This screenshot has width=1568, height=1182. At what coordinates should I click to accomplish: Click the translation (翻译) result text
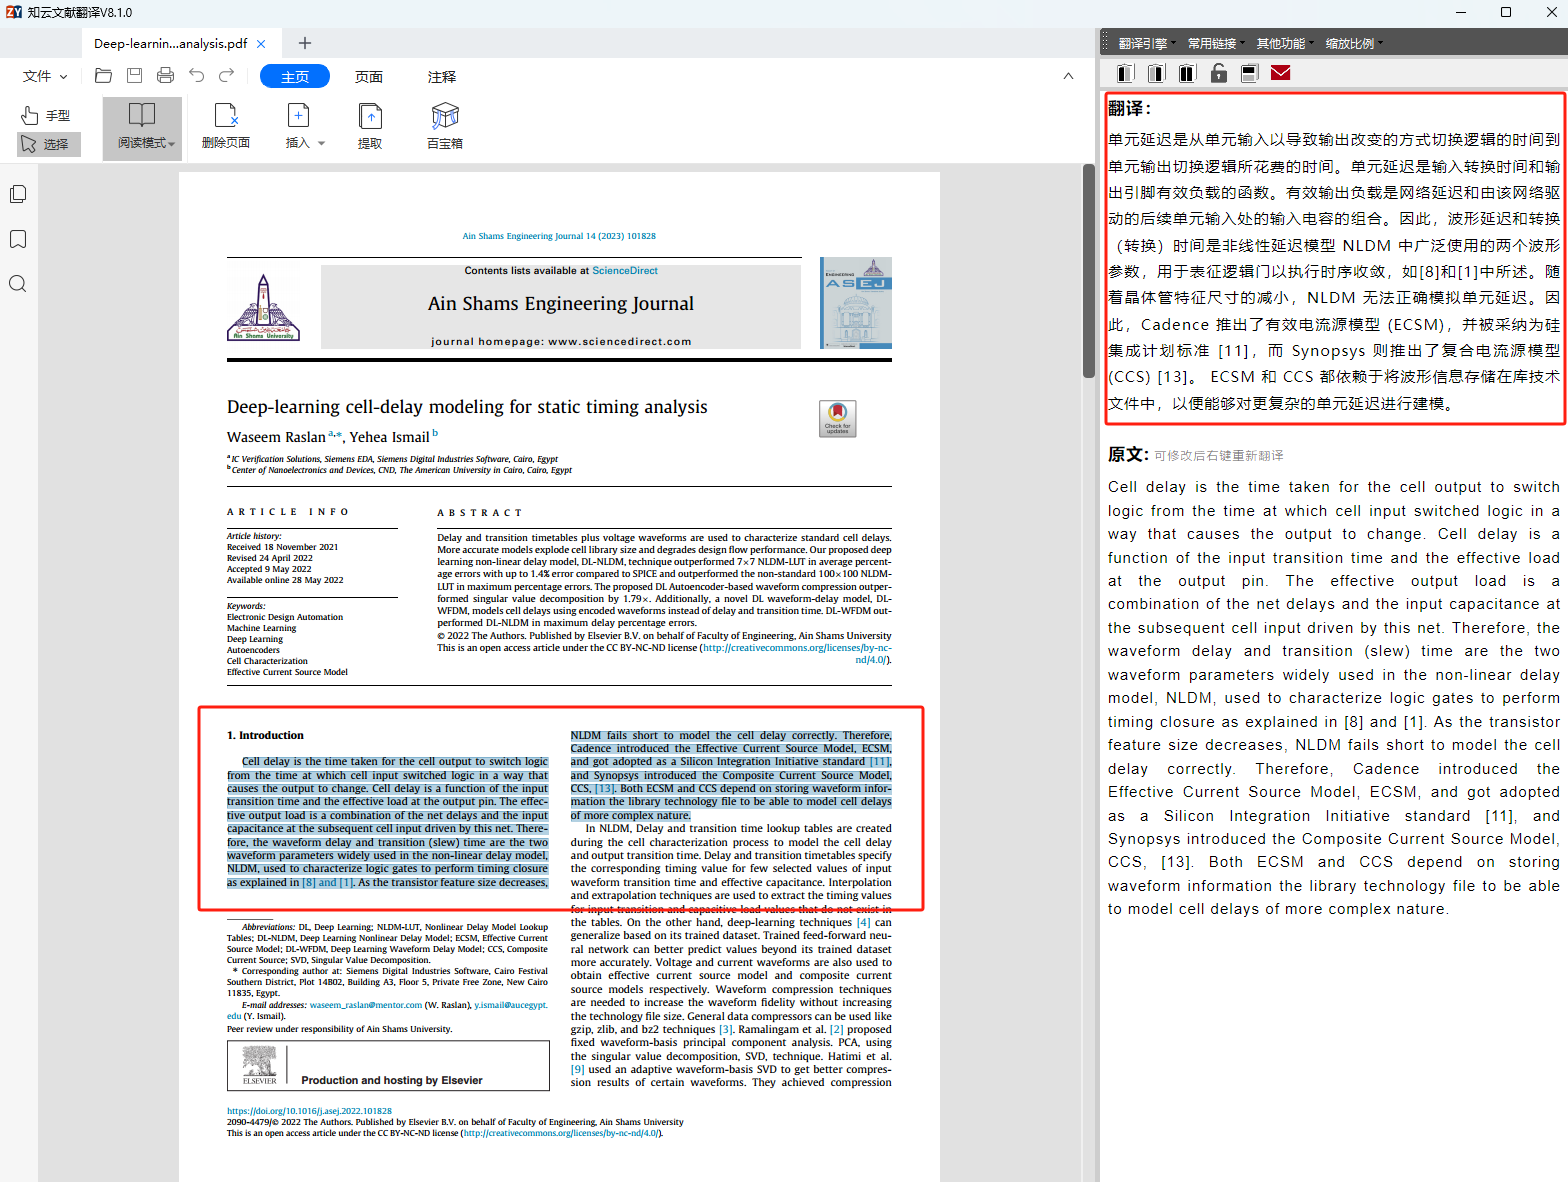coord(1334,271)
